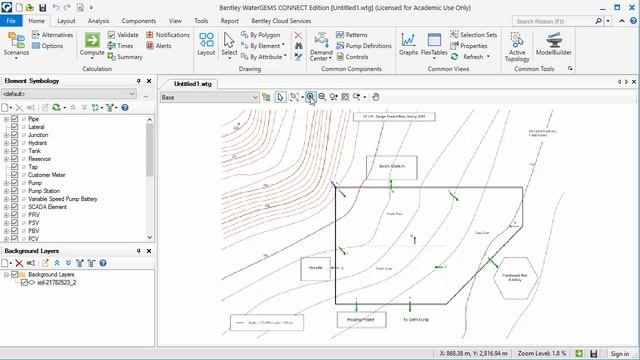Open the <default> symbology dropdown
This screenshot has height=360, width=640.
132,94
